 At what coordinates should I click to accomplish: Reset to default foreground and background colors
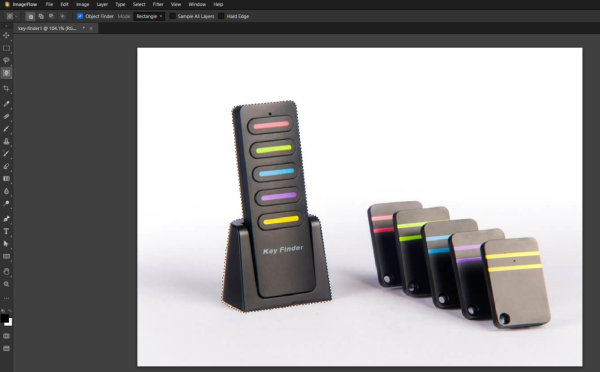click(x=3, y=311)
